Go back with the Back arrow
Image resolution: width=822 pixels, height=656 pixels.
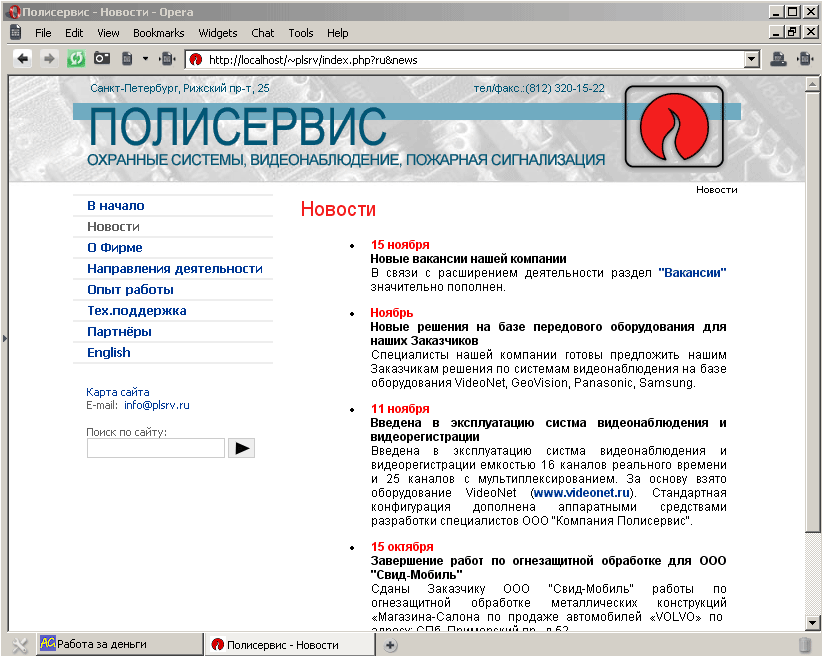pyautogui.click(x=23, y=59)
